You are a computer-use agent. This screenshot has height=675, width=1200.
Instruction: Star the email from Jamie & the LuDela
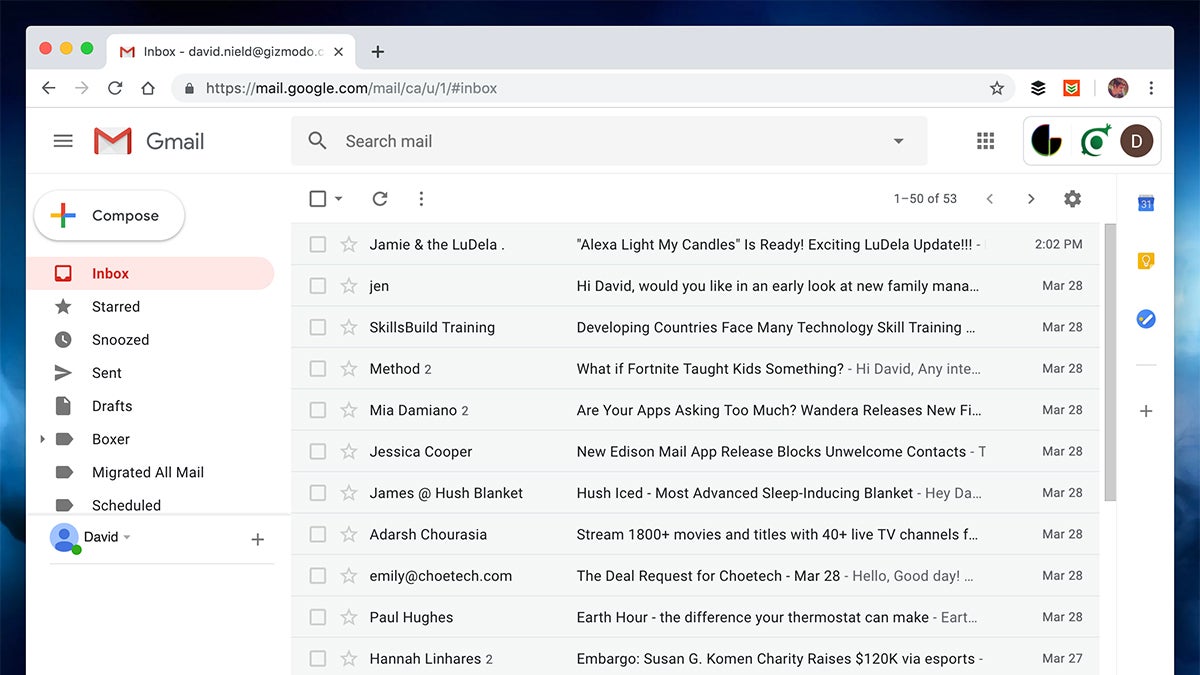tap(347, 243)
